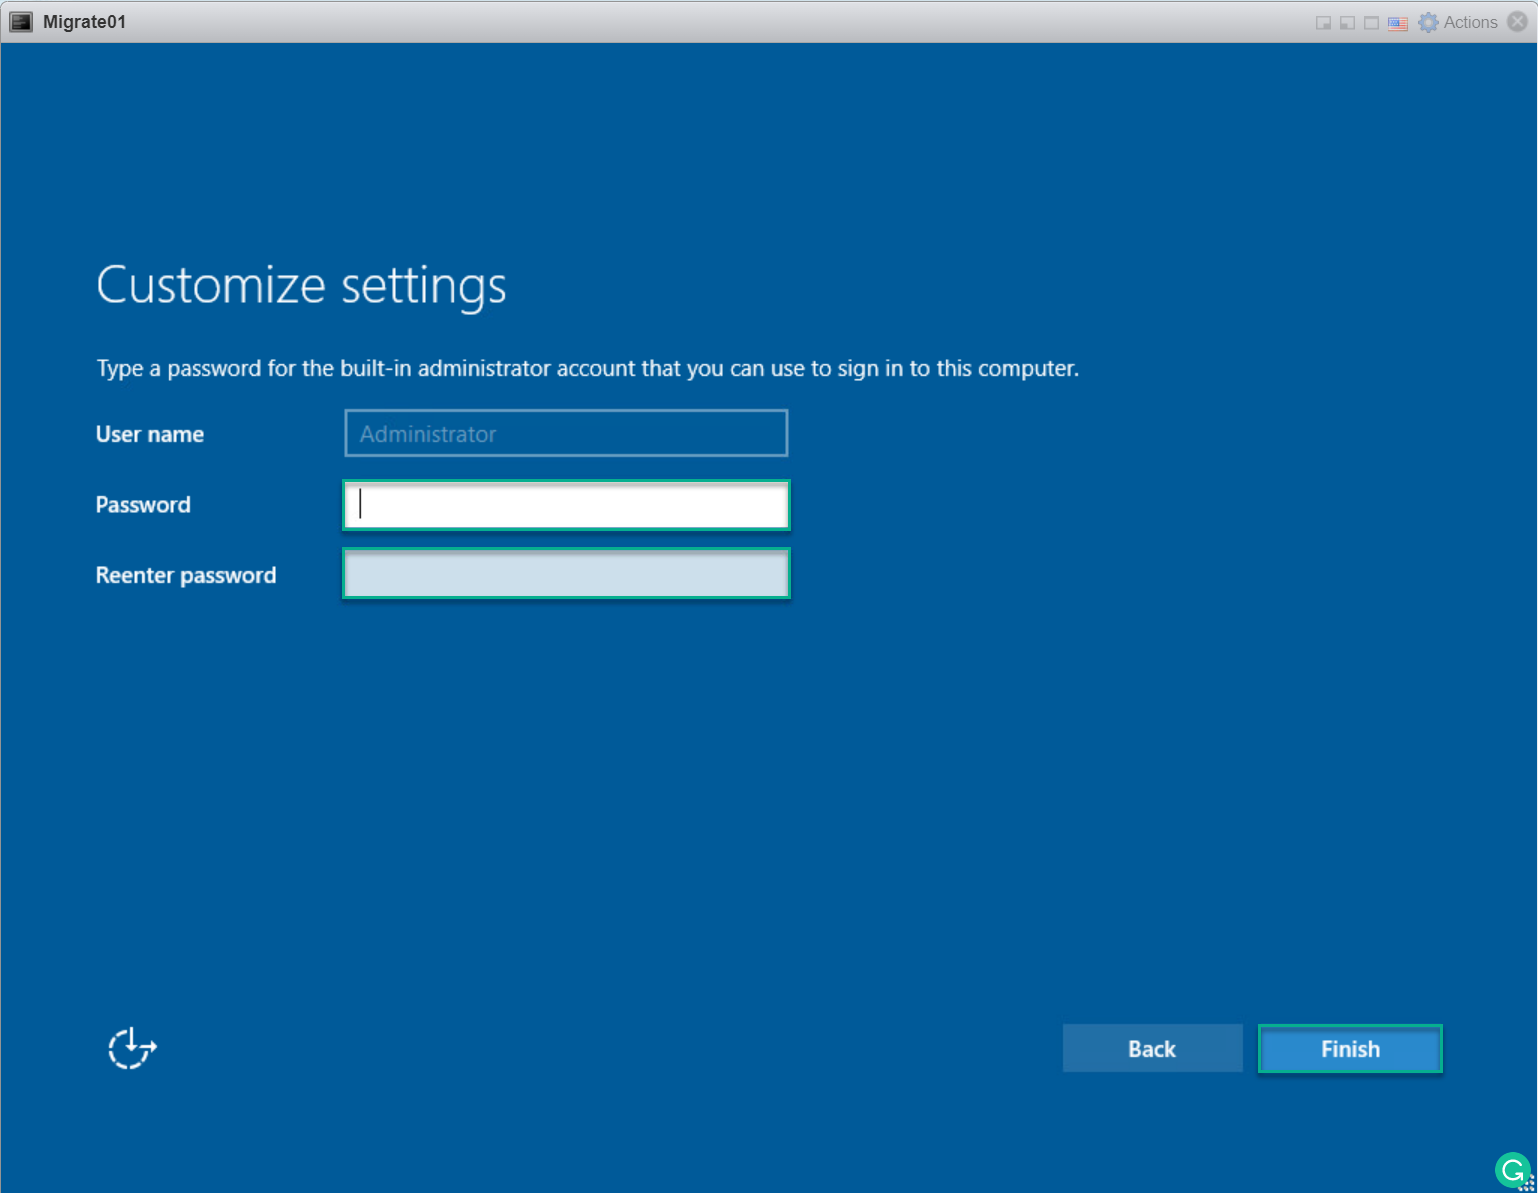Click the third full-window size icon
Screen dimensions: 1538x1193
tap(1371, 23)
